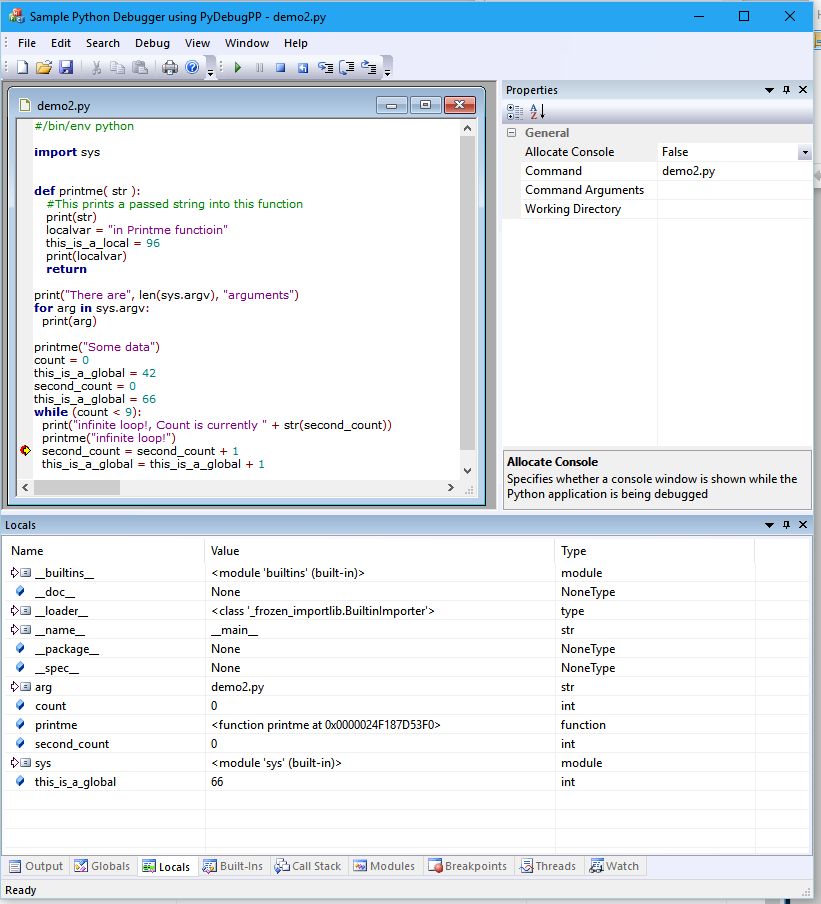Click the Step Over debug icon

[x=347, y=68]
